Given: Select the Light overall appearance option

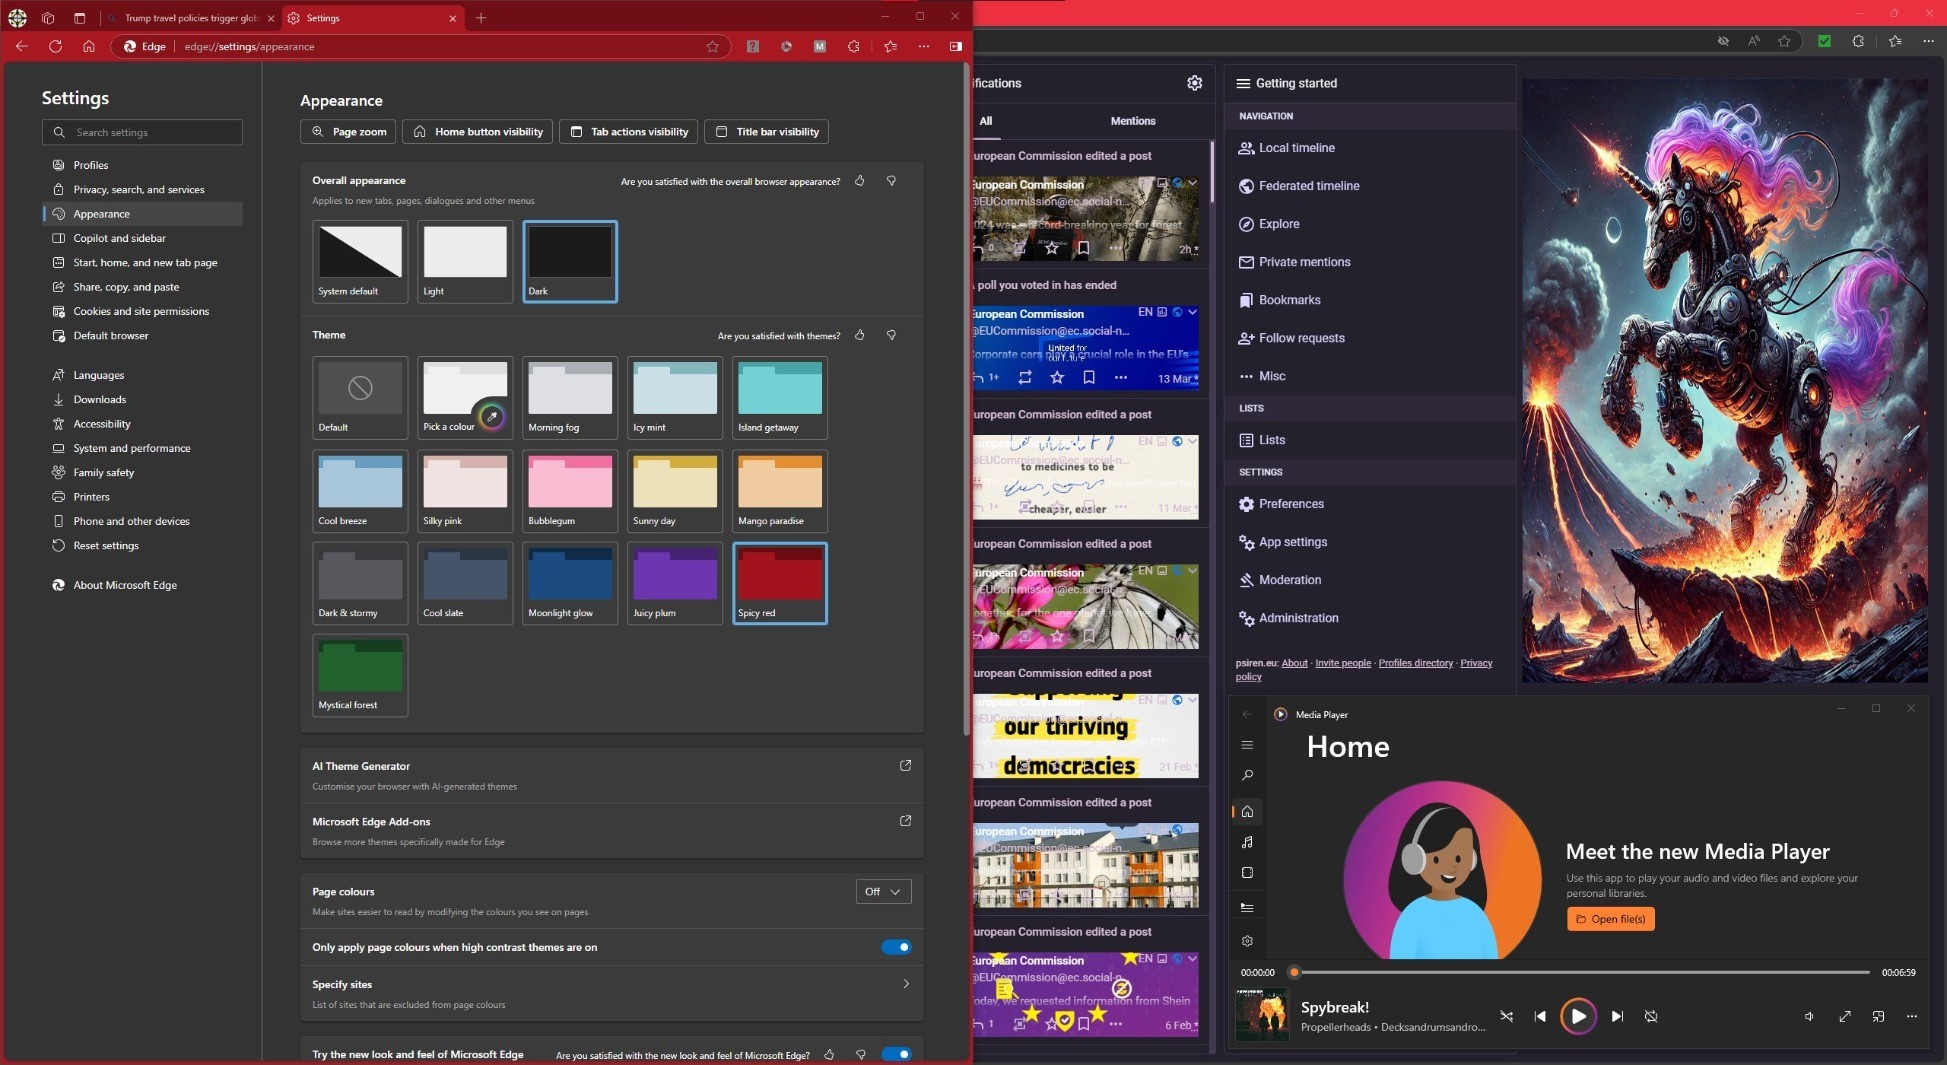Looking at the screenshot, I should (465, 260).
